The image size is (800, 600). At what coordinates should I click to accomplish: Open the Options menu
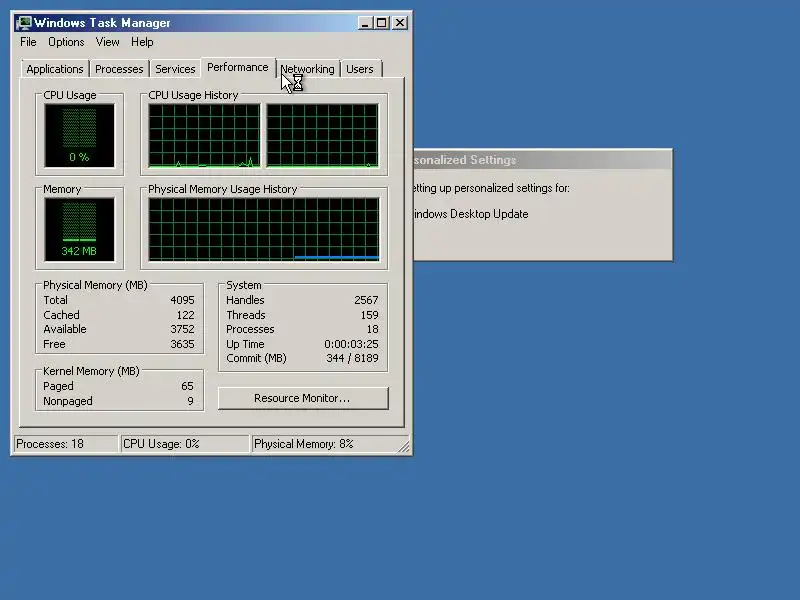66,42
